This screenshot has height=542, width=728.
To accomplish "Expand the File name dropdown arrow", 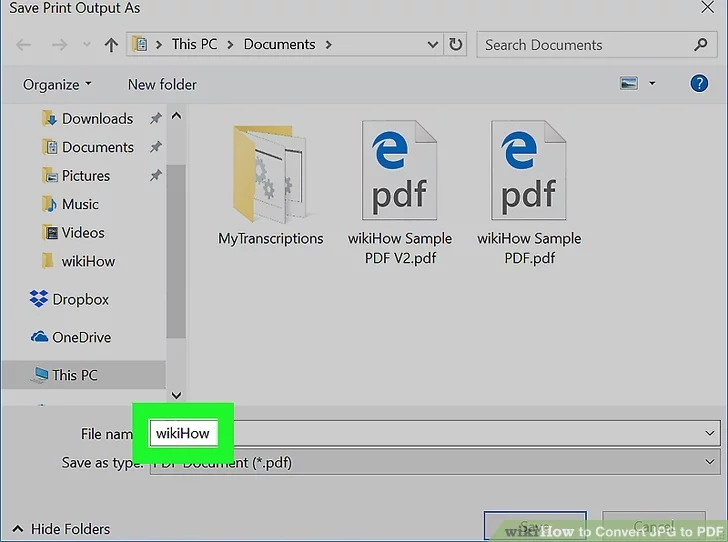I will pos(710,433).
